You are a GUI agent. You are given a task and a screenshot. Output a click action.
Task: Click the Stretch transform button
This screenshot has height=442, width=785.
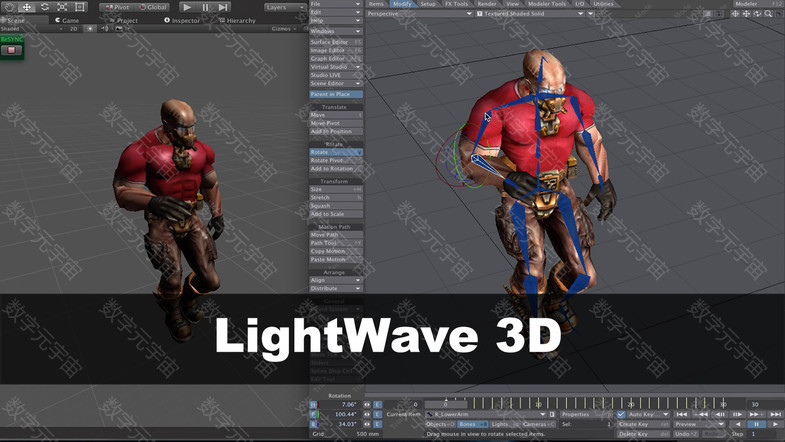coord(335,198)
